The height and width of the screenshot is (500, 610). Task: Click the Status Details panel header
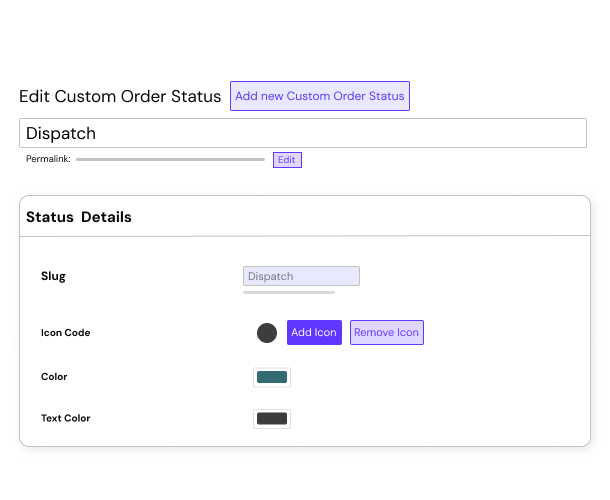pos(79,217)
